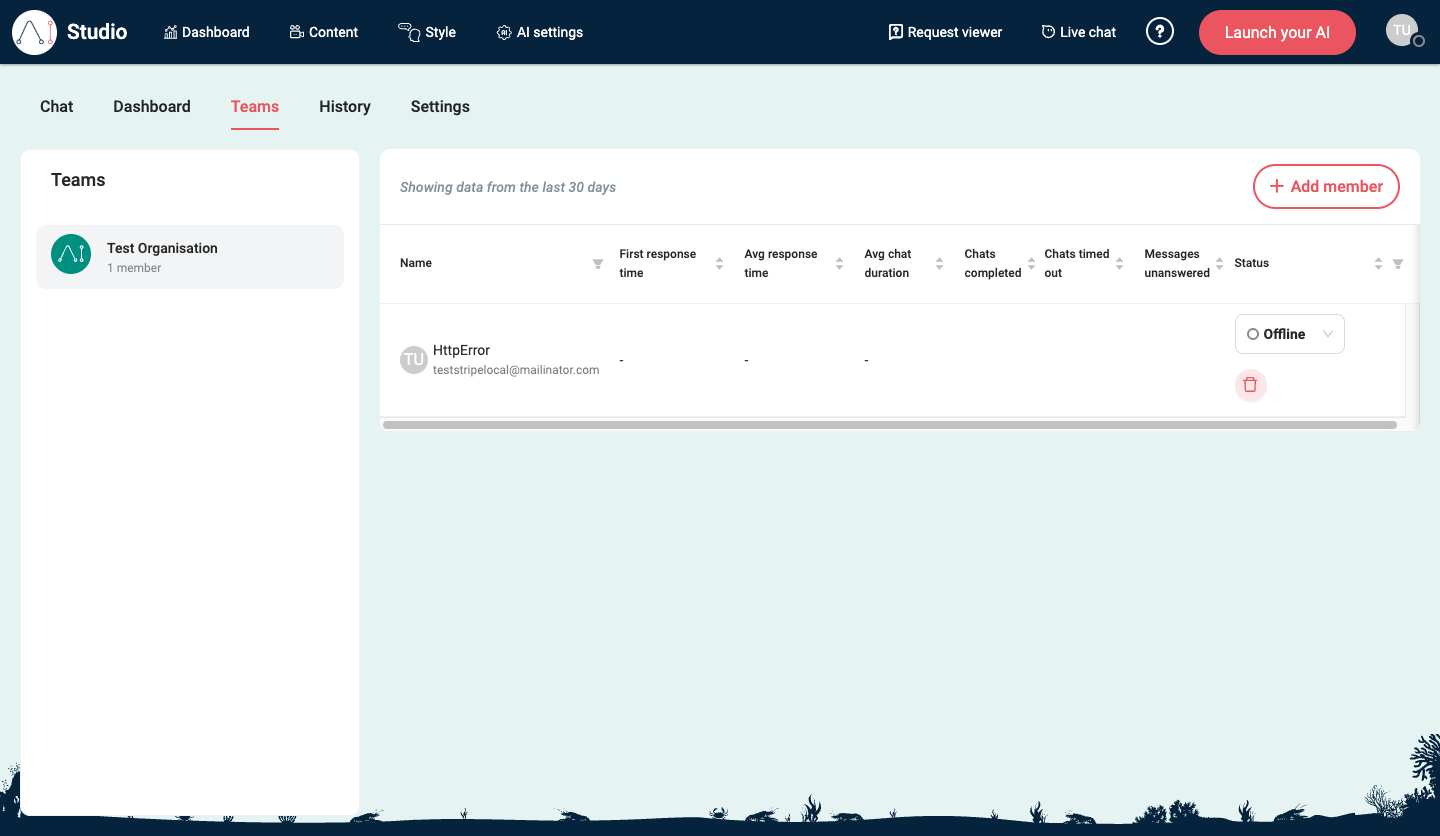Image resolution: width=1440 pixels, height=836 pixels.
Task: Toggle sorting on Chats completed column
Action: [1031, 263]
